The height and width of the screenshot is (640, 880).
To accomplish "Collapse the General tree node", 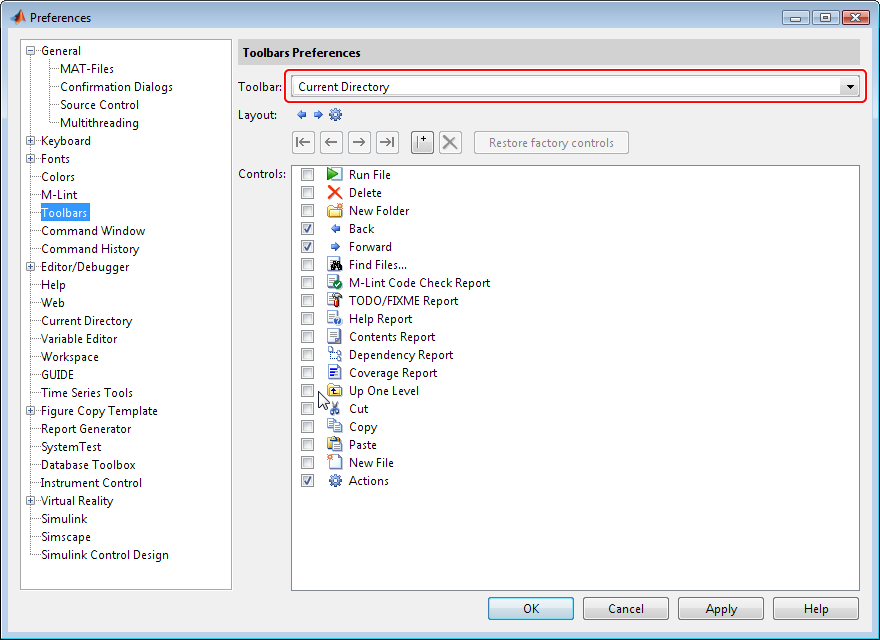I will [x=31, y=51].
